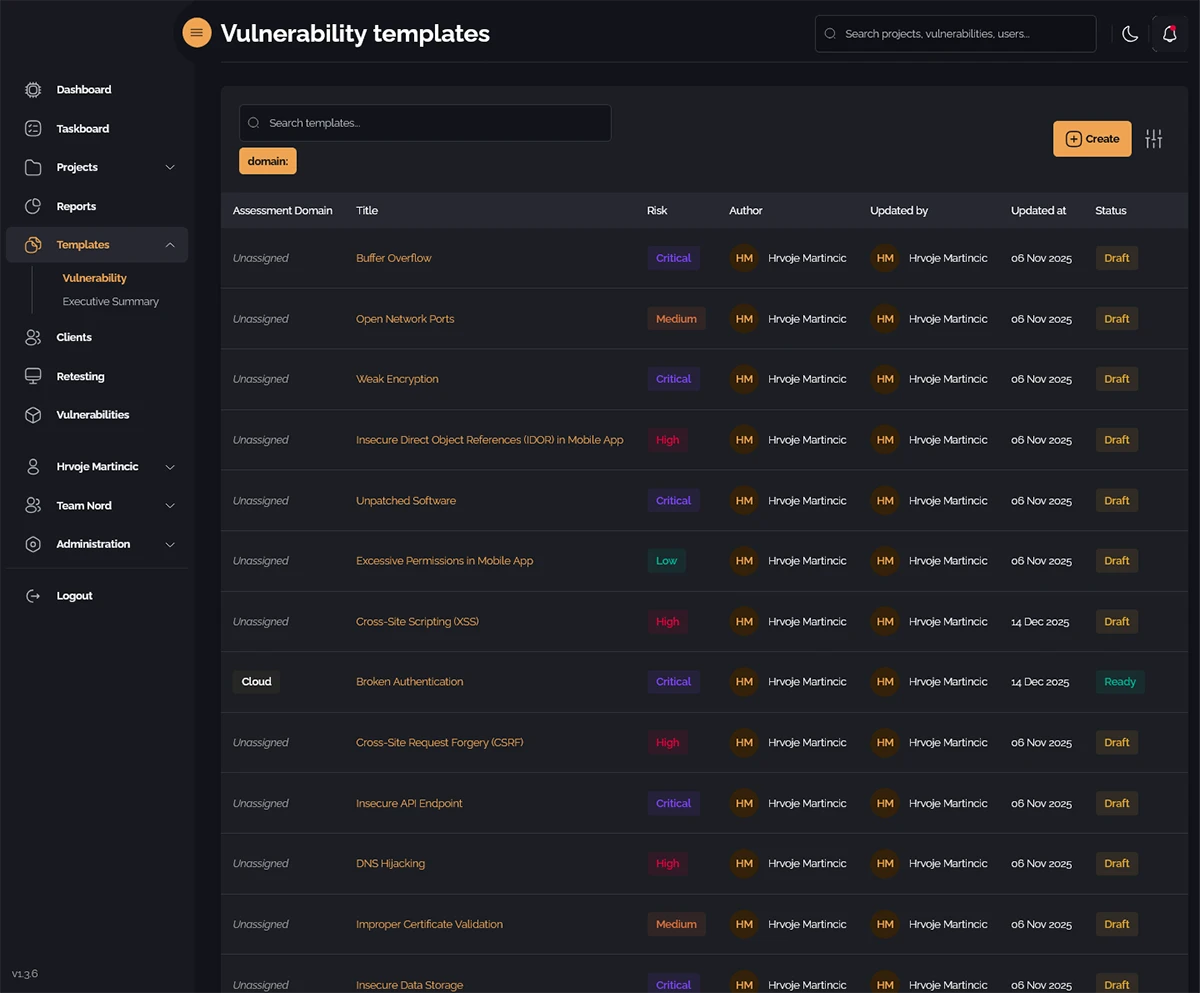Open Reports pie chart icon
Screen dimensions: 1200x993
(x=33, y=206)
